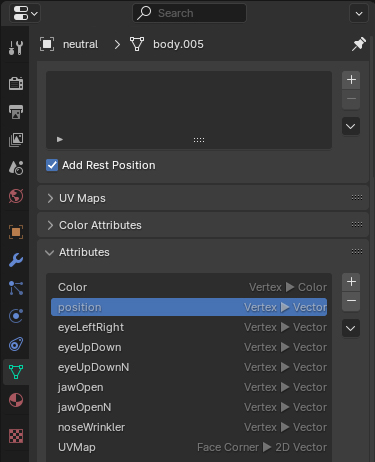The width and height of the screenshot is (375, 462).
Task: Toggle the pin icon for body.005
Action: pyautogui.click(x=359, y=44)
